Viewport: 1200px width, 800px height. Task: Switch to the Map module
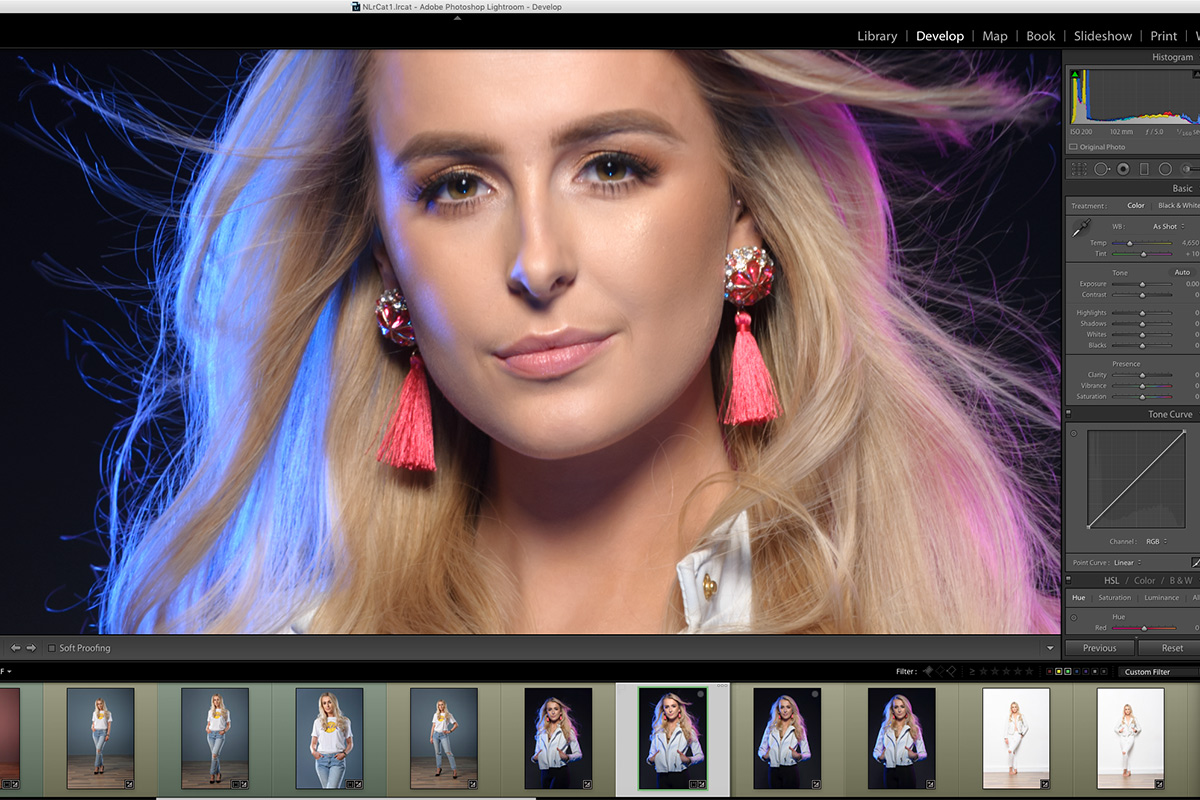coord(995,36)
